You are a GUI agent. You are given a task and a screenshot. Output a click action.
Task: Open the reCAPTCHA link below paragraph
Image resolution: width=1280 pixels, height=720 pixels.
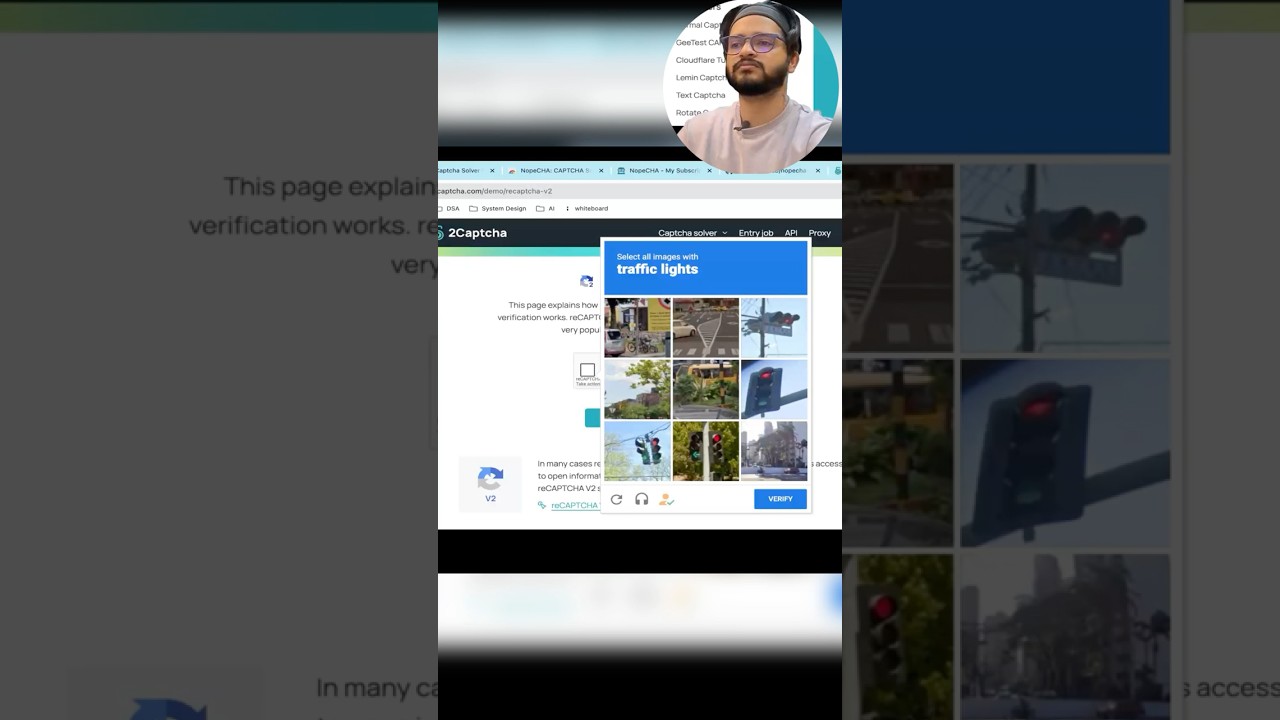(x=574, y=506)
